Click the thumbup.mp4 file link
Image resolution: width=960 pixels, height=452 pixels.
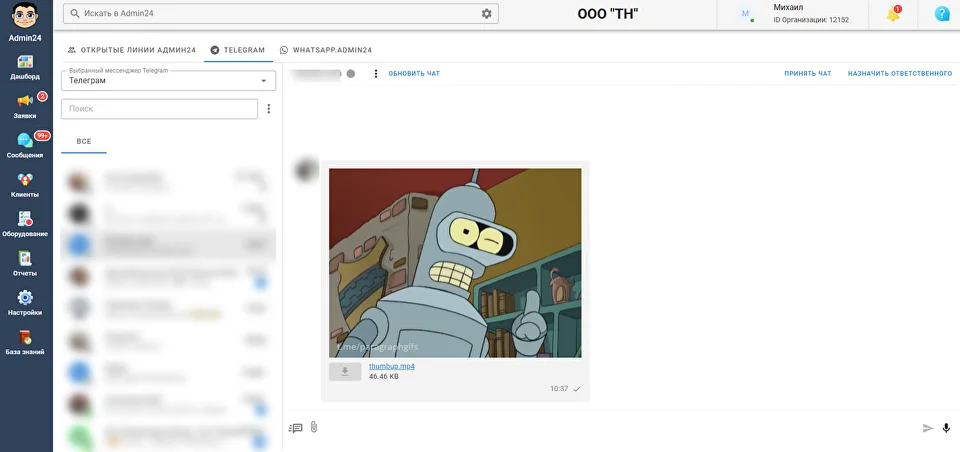pos(391,366)
